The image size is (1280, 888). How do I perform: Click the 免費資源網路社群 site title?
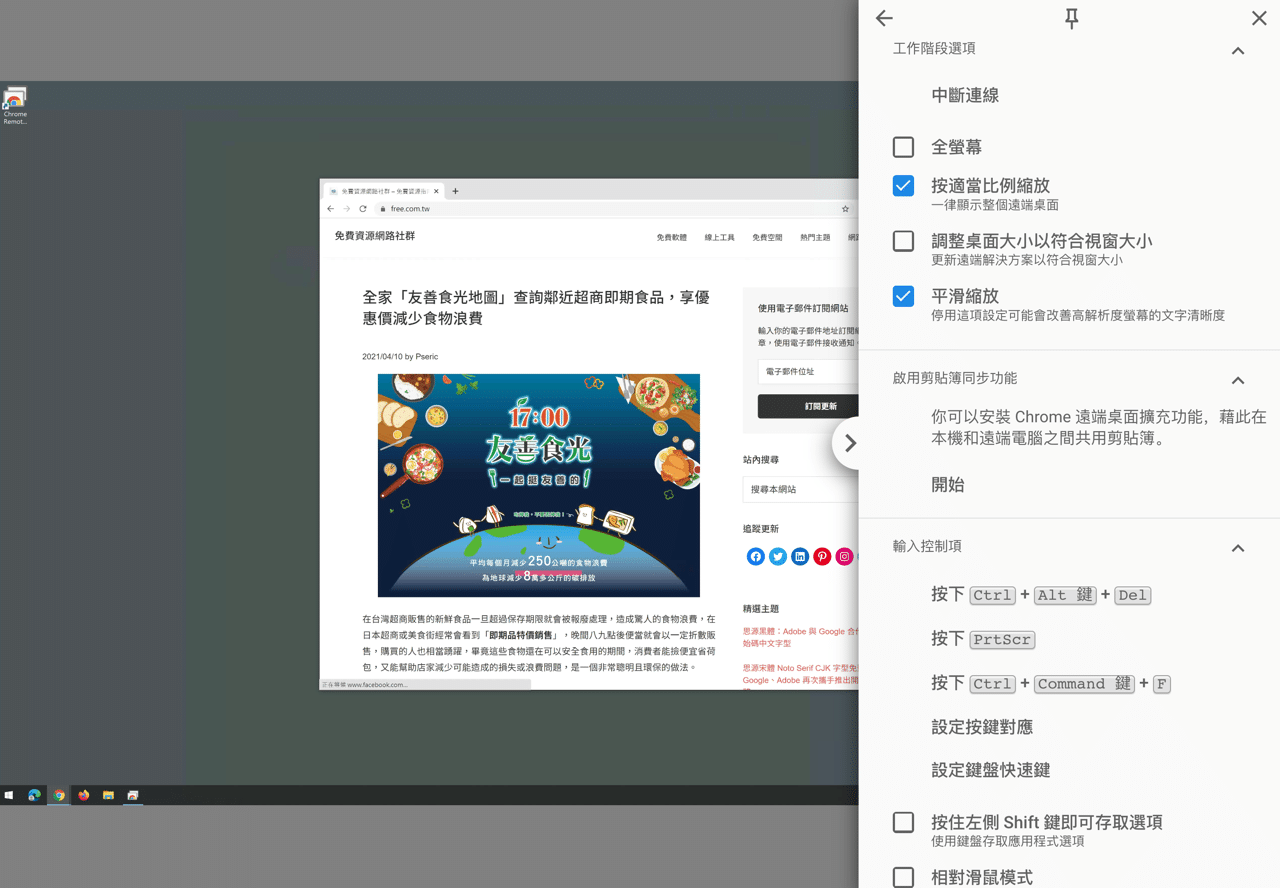[374, 236]
